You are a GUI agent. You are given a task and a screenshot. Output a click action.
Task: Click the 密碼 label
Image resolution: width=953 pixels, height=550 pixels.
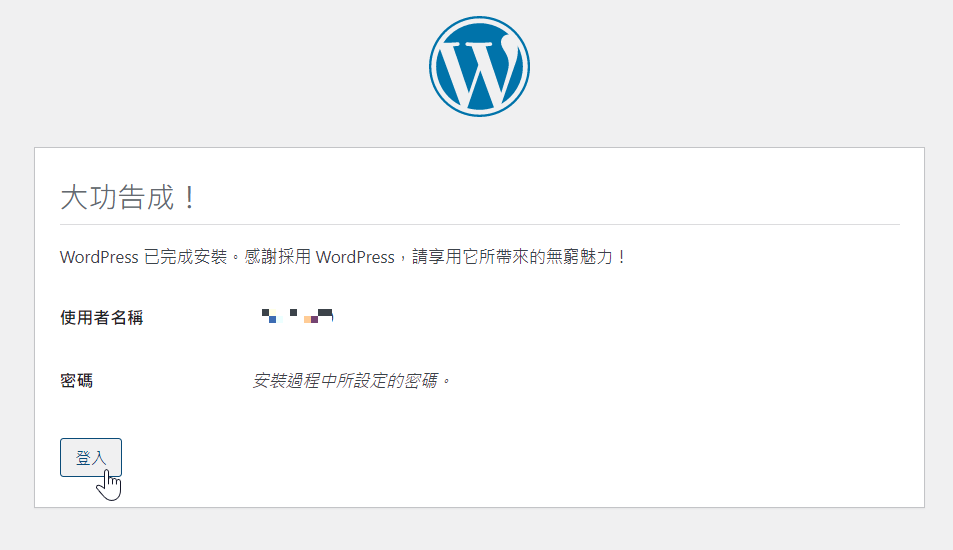[x=77, y=380]
